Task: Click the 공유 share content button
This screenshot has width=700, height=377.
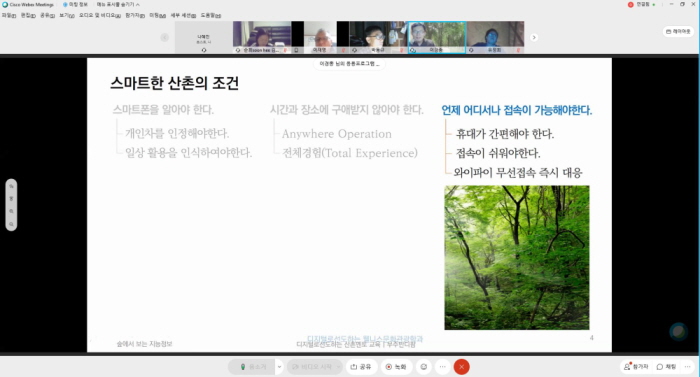Action: point(361,367)
